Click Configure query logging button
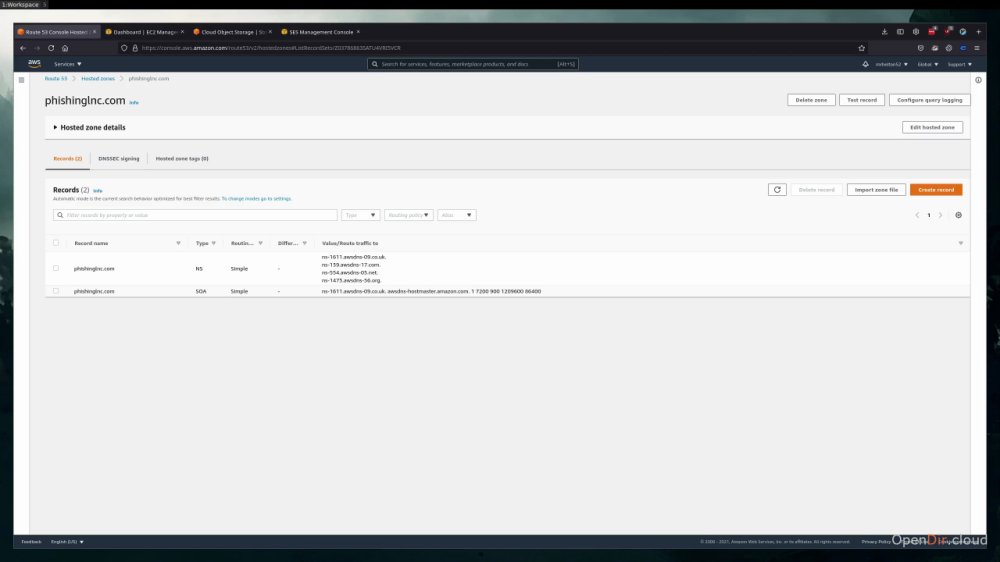Screen dimensions: 1000x562 coord(930,100)
